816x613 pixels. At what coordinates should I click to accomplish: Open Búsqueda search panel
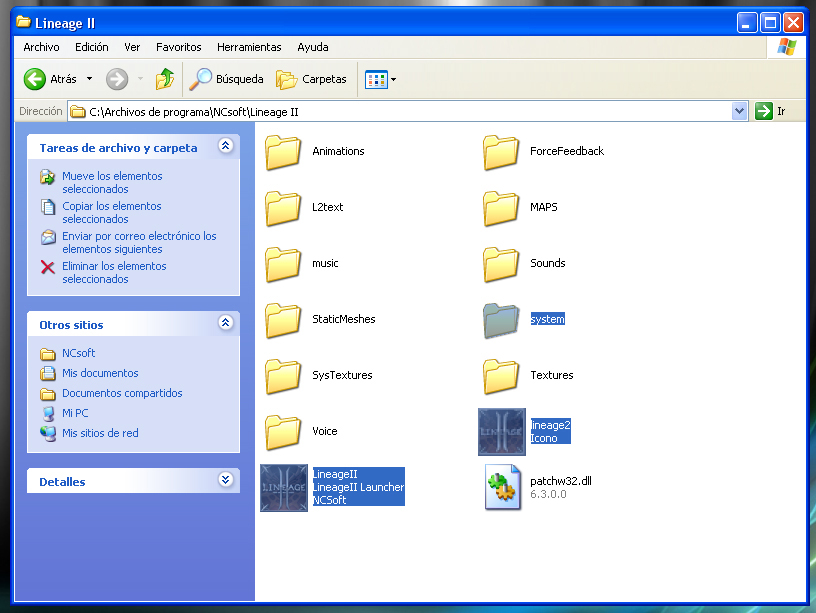pyautogui.click(x=226, y=79)
